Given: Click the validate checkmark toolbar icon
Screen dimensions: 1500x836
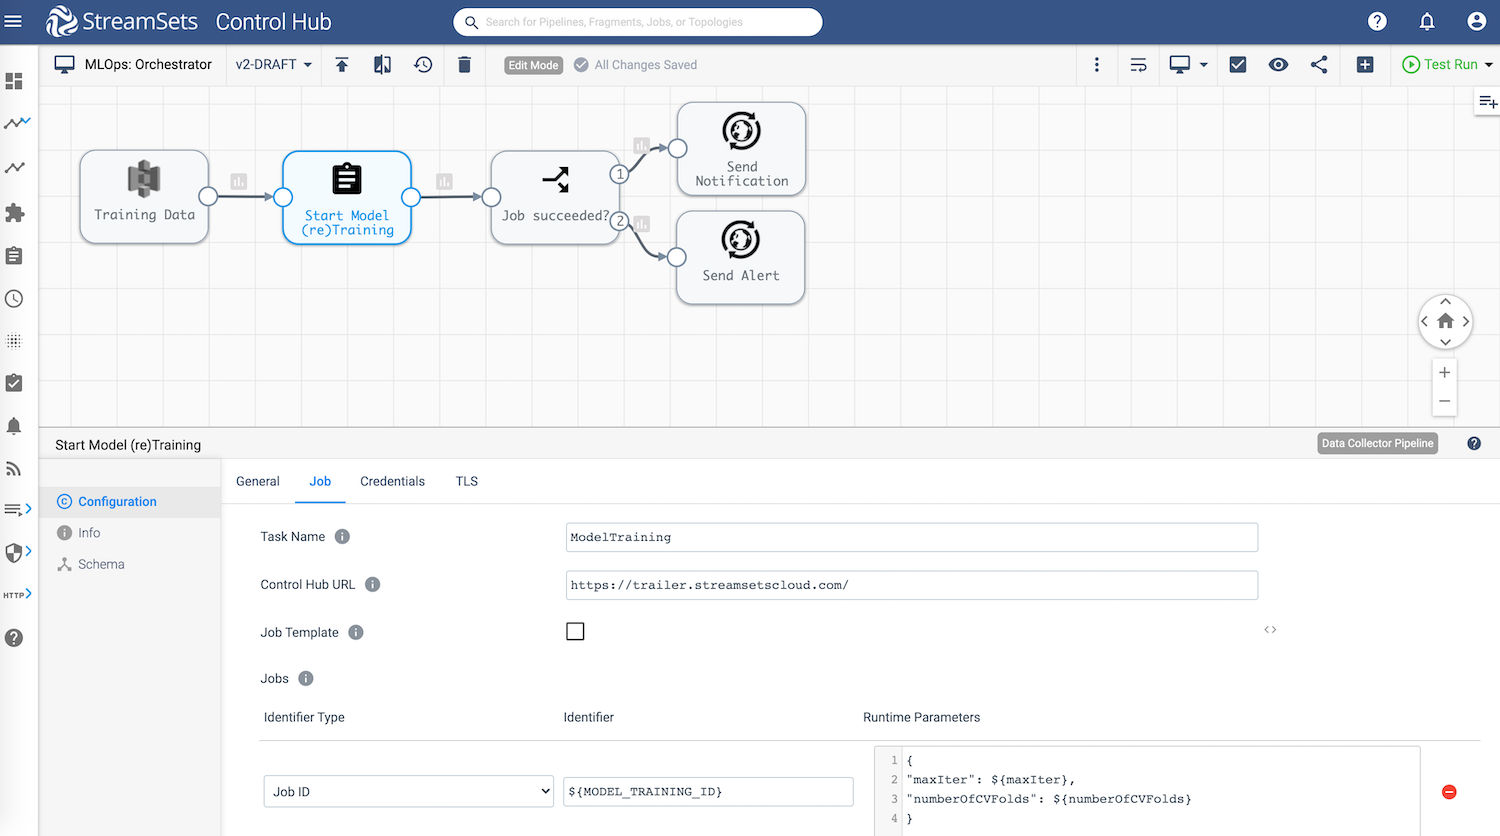Looking at the screenshot, I should pos(1237,65).
